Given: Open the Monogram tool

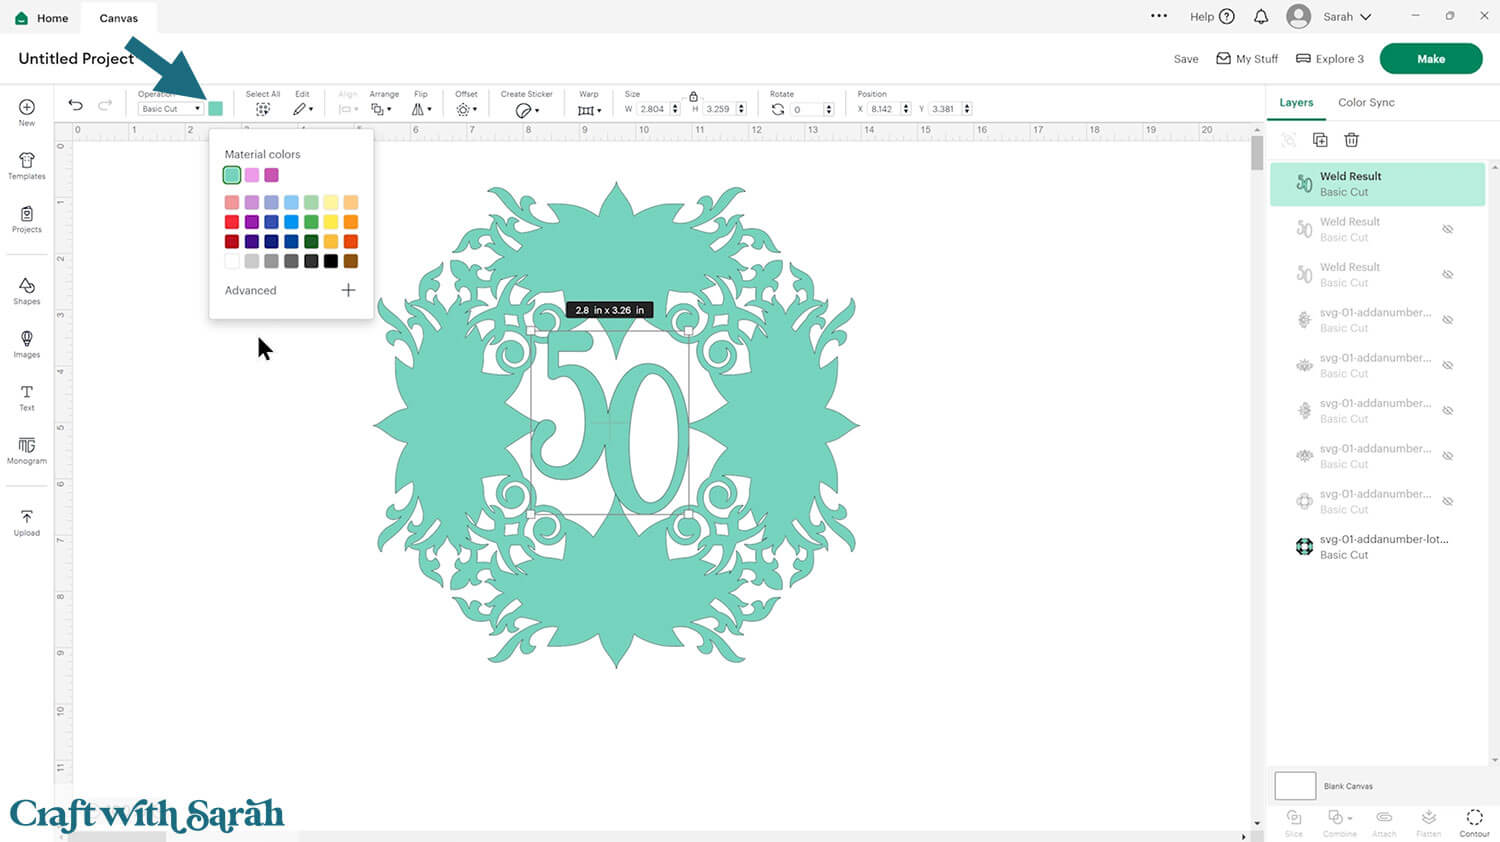Looking at the screenshot, I should pyautogui.click(x=27, y=450).
